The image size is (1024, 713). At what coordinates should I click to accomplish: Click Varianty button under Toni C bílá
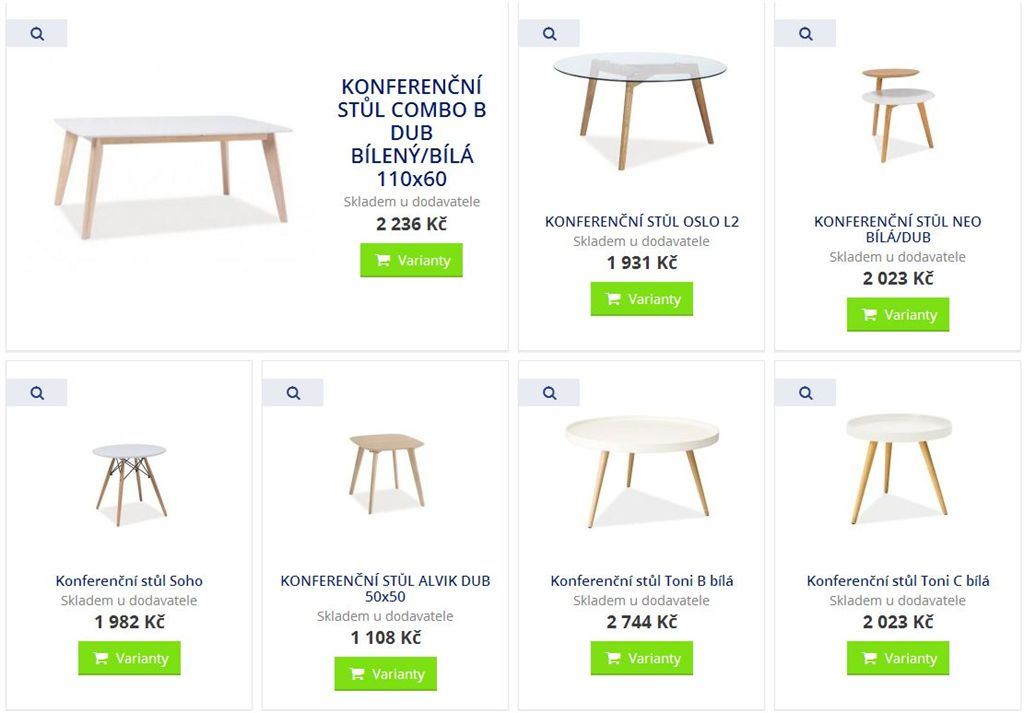898,658
